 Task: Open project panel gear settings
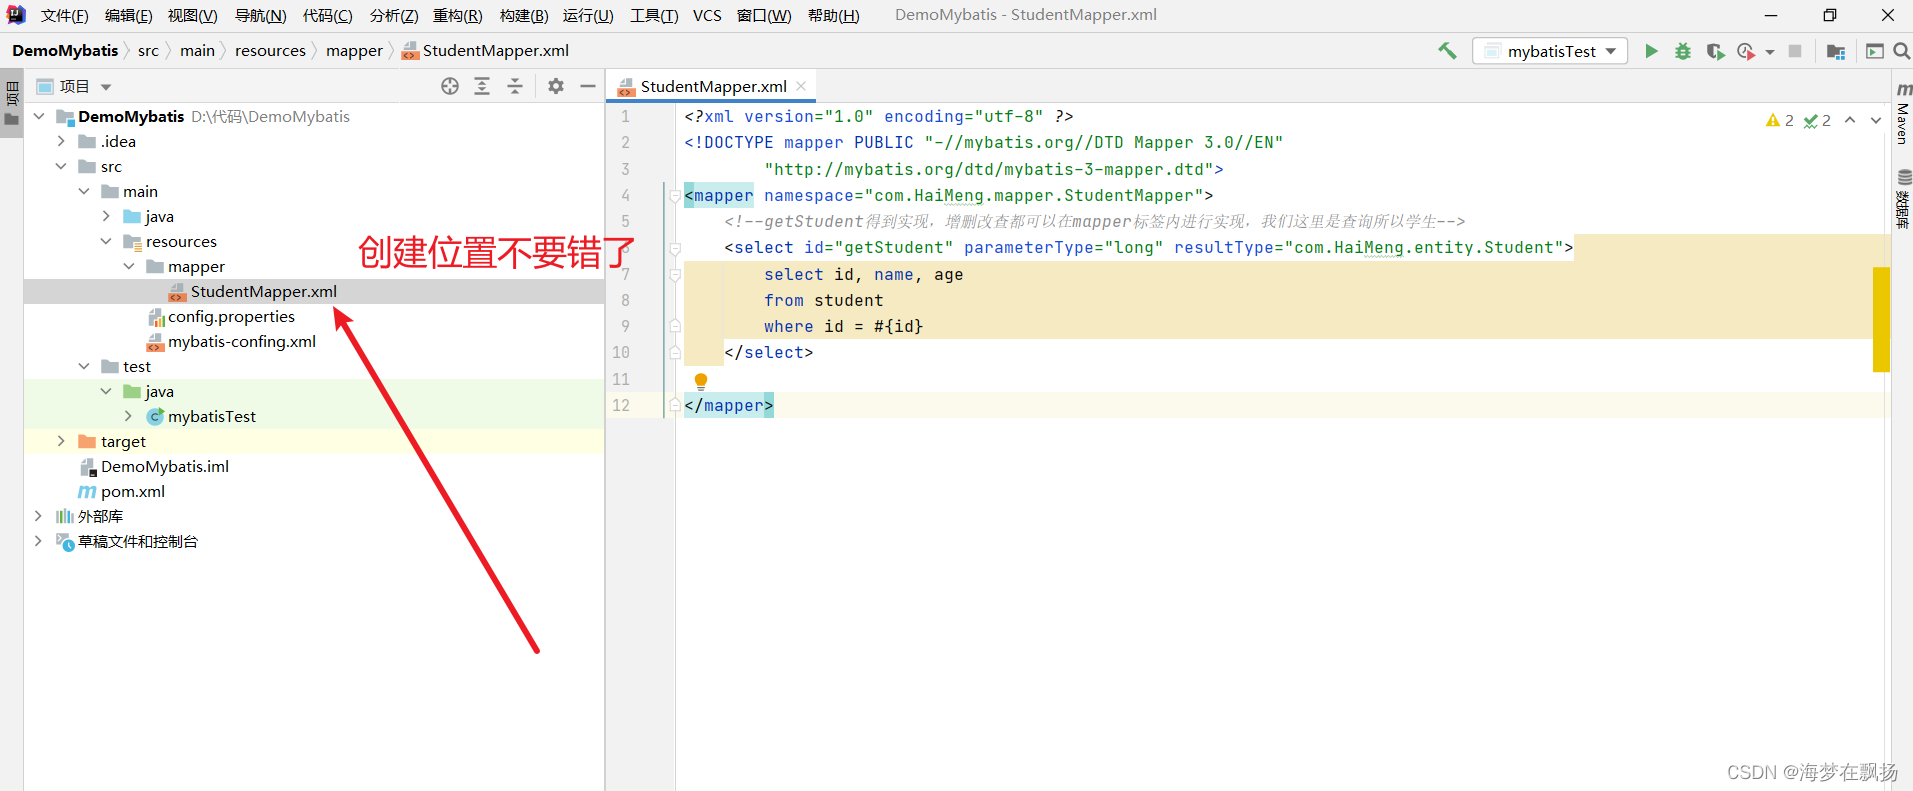[556, 86]
